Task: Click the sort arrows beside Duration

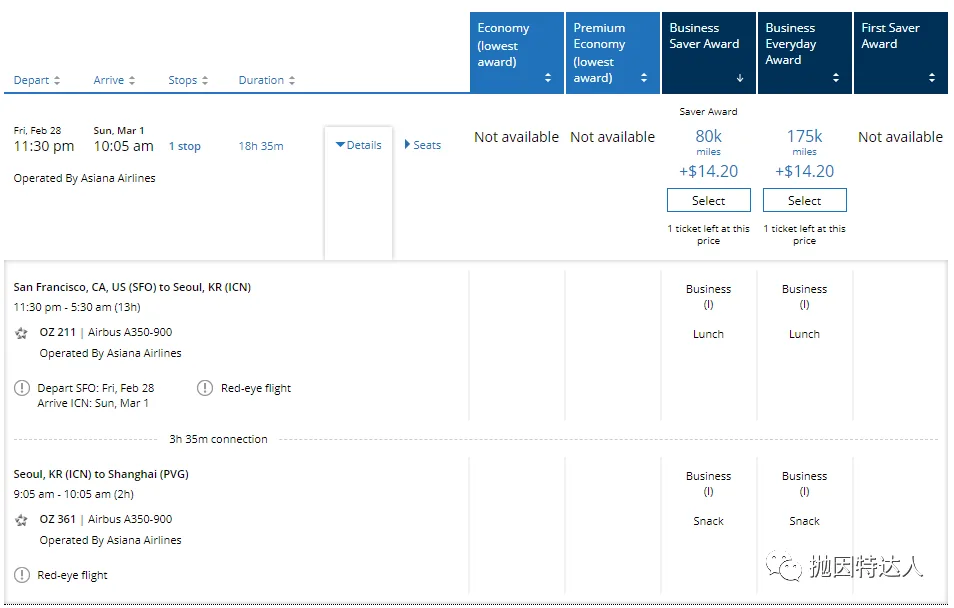Action: click(x=292, y=80)
